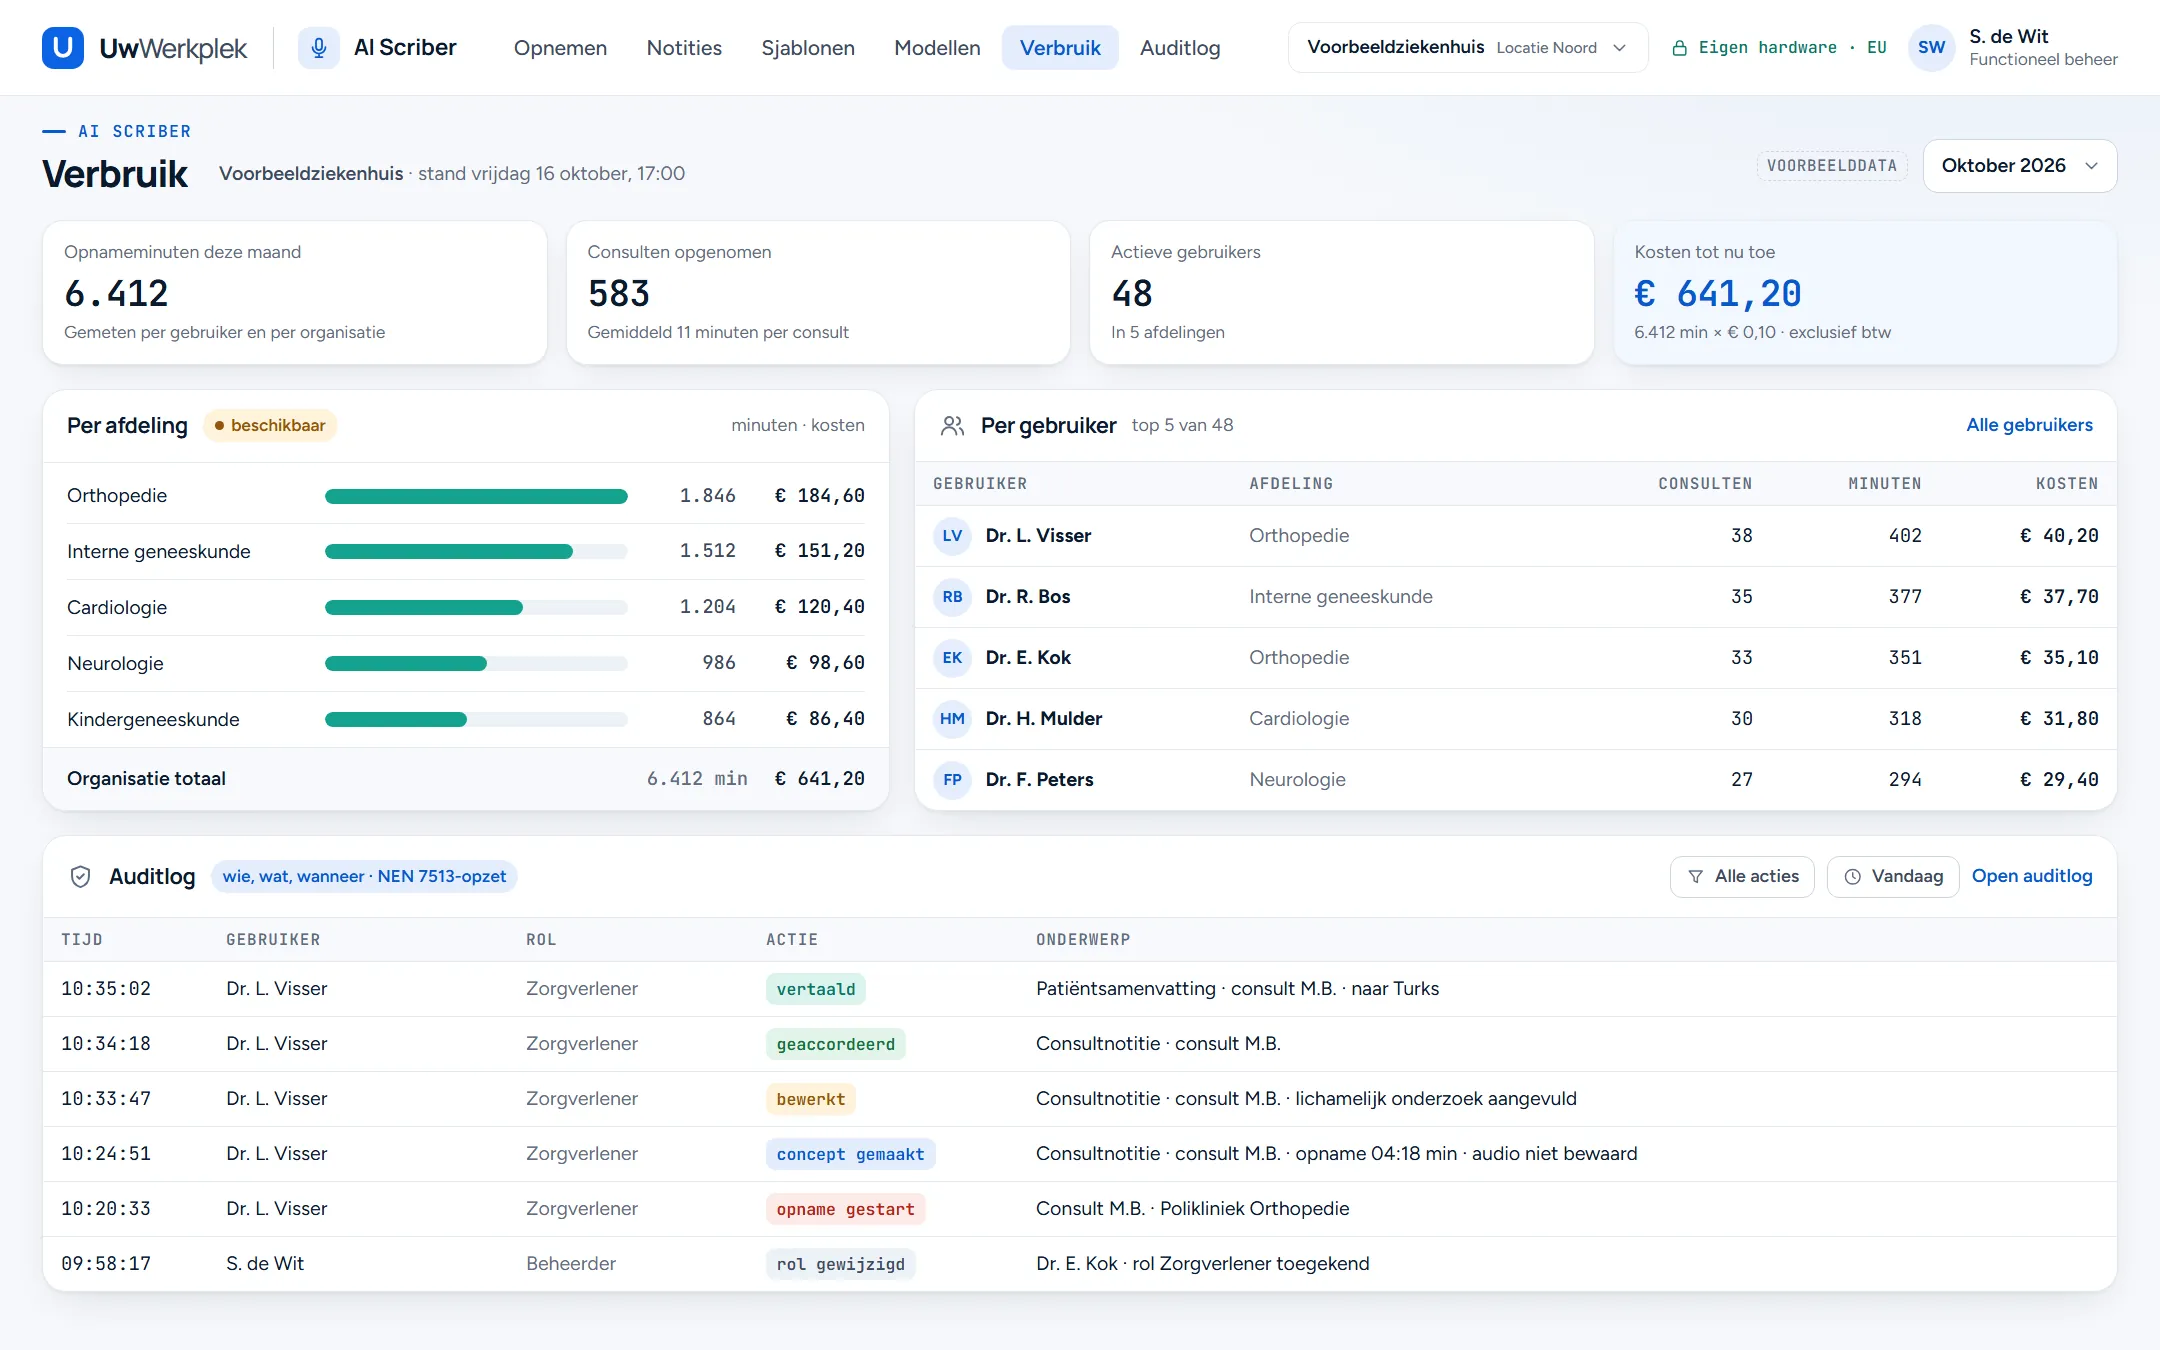Open the Alle gebruikers link
The image size is (2160, 1350).
[x=2029, y=425]
